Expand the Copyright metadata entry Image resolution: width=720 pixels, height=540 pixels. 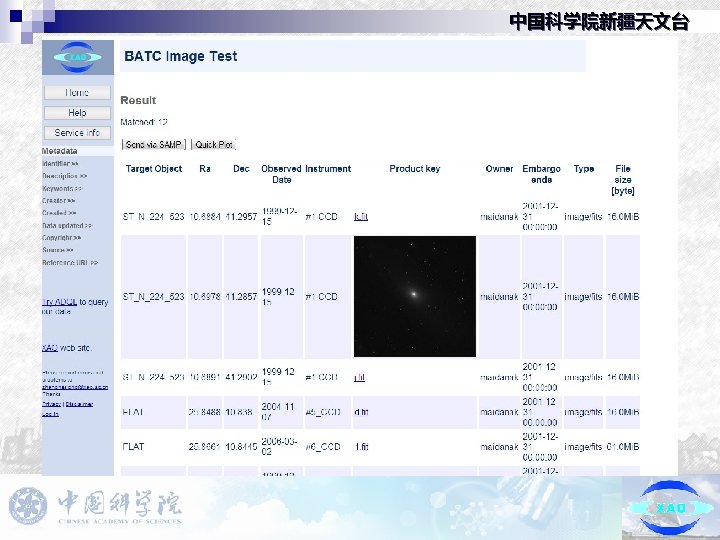(62, 238)
